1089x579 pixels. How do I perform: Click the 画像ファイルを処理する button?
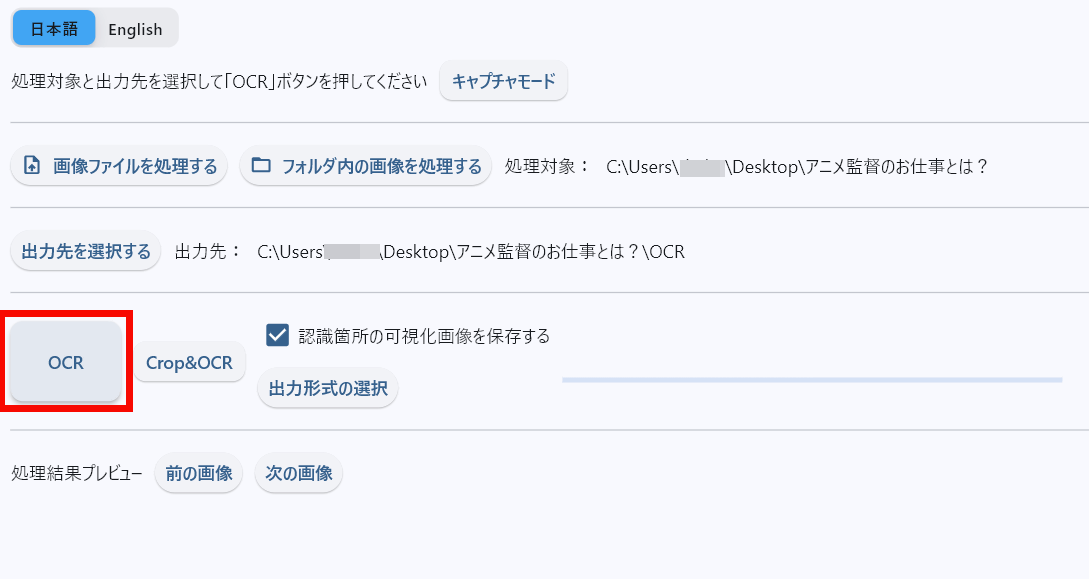tap(120, 166)
